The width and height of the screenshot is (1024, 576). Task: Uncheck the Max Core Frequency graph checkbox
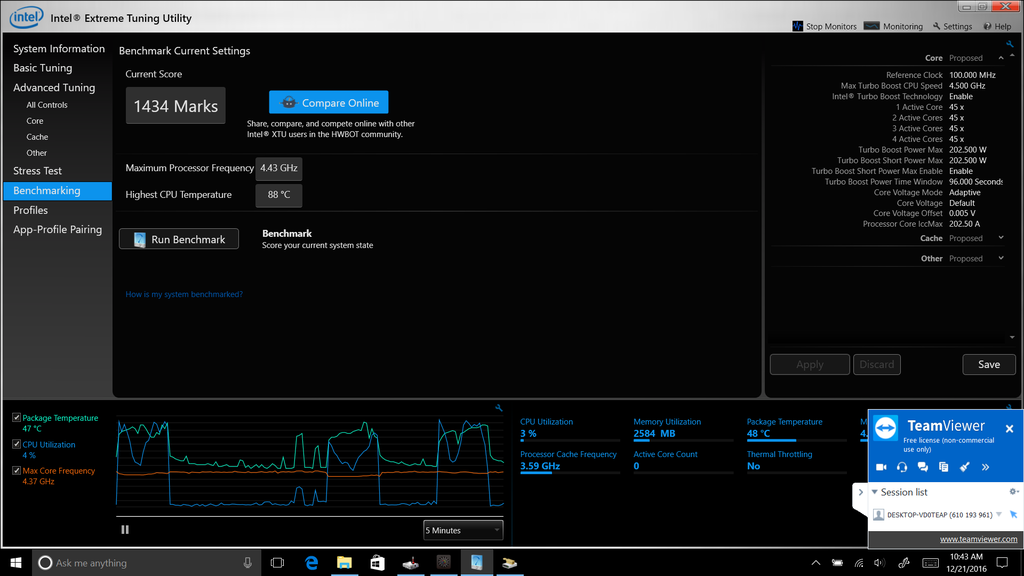click(x=16, y=470)
